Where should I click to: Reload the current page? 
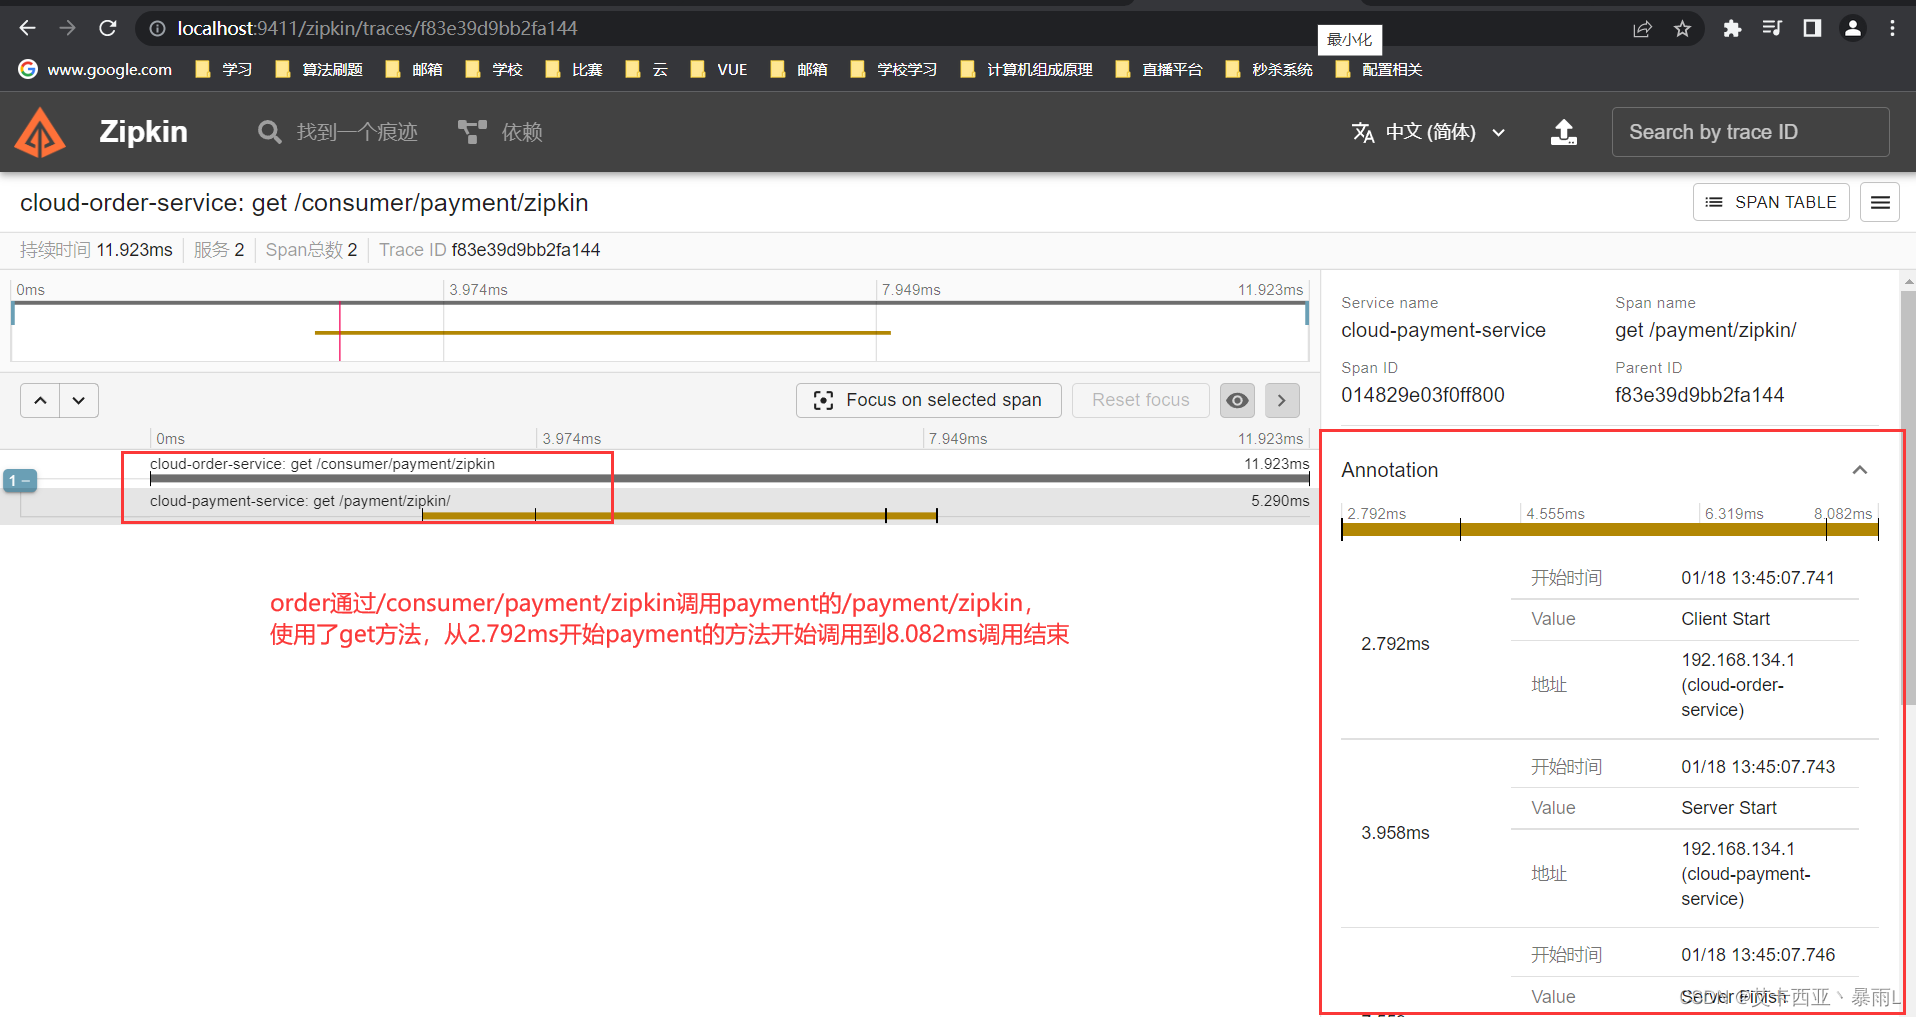click(108, 28)
